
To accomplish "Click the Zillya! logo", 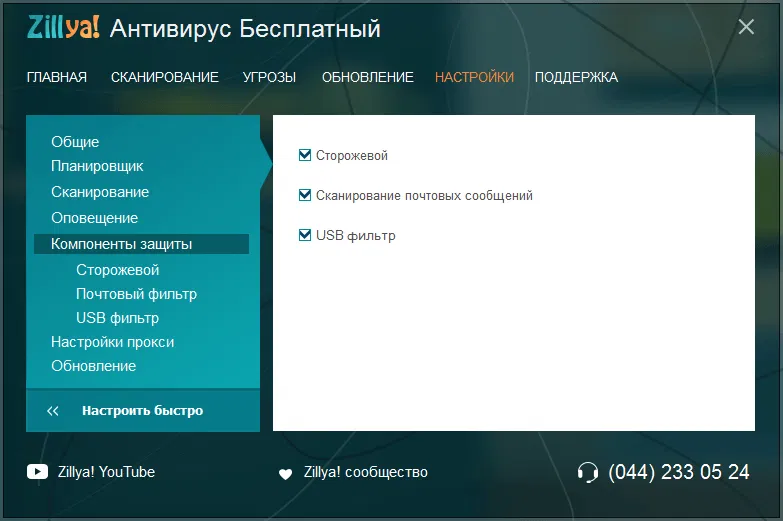I will [63, 27].
